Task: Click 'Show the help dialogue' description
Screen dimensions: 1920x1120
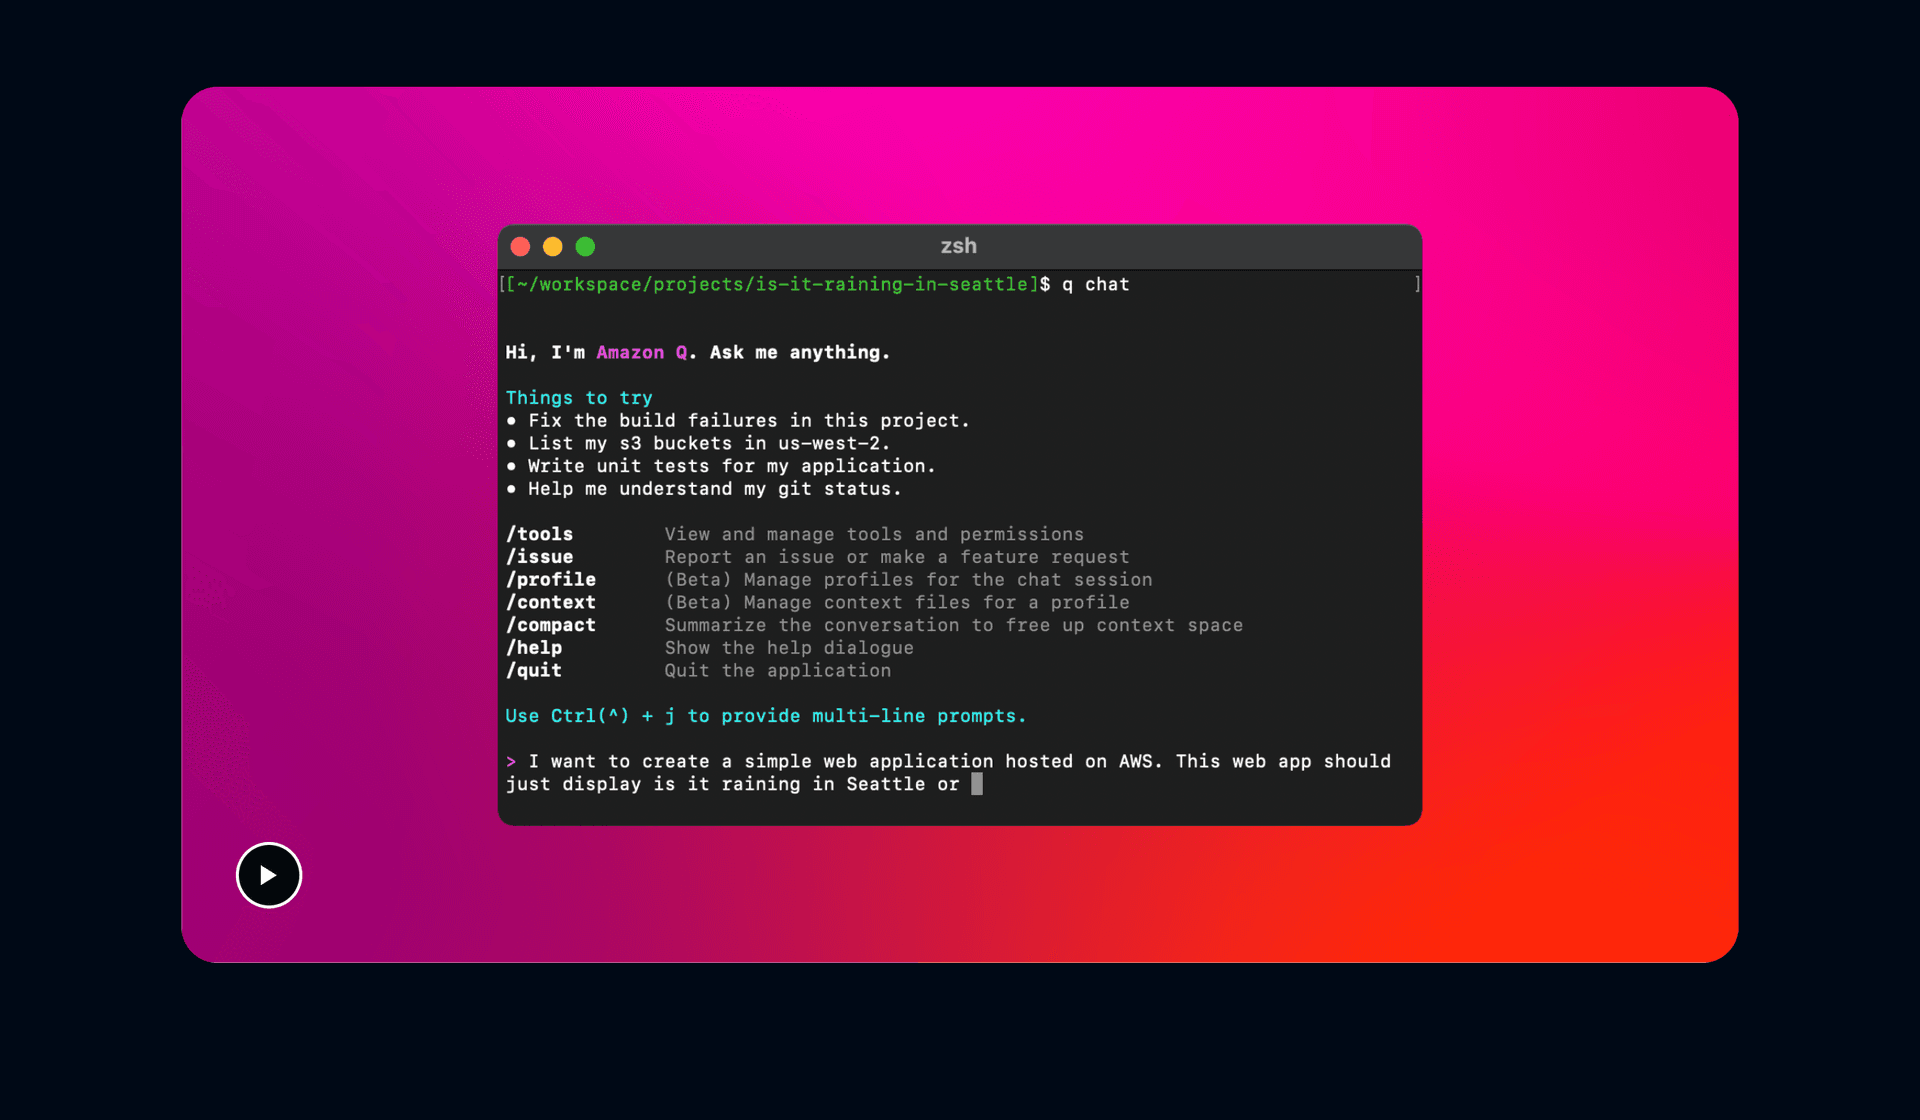Action: pyautogui.click(x=789, y=648)
